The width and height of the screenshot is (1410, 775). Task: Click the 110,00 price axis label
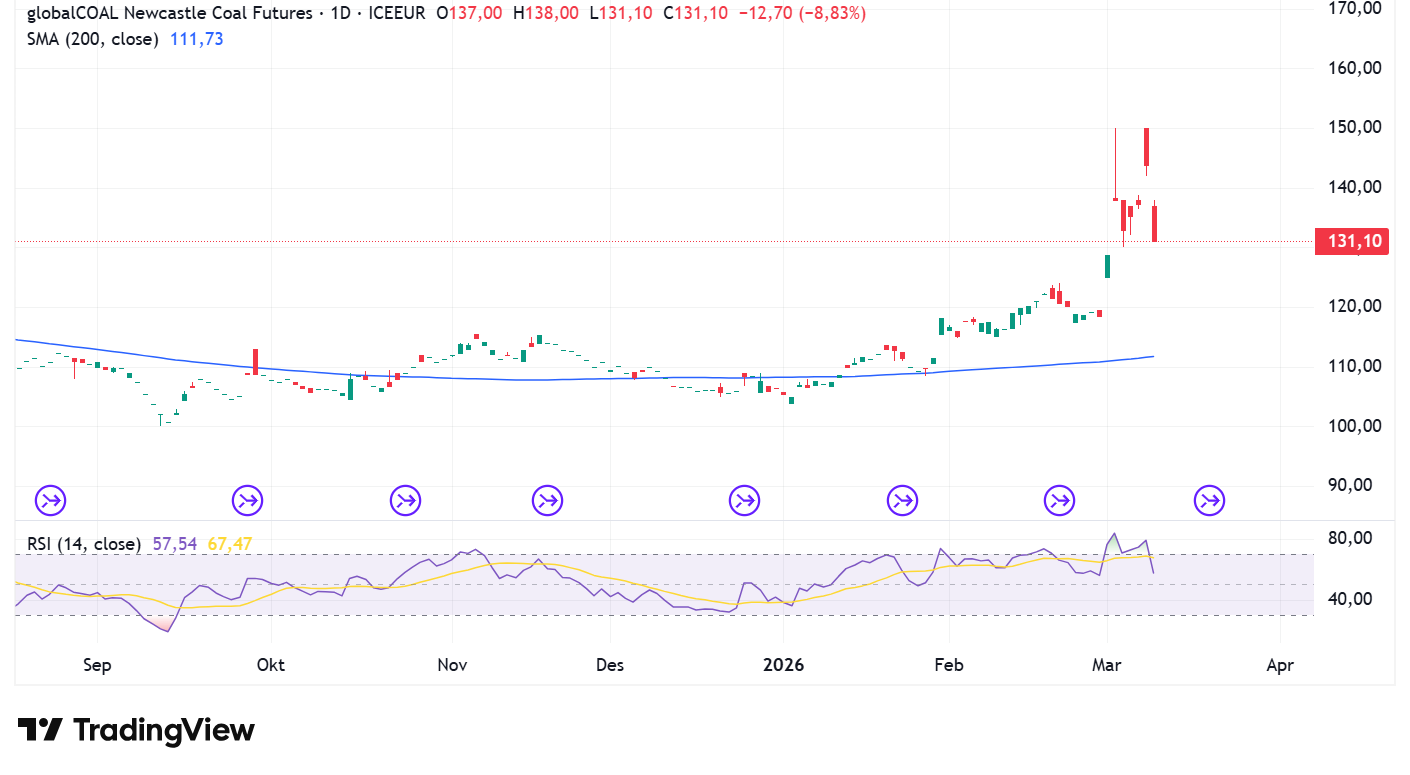1354,366
